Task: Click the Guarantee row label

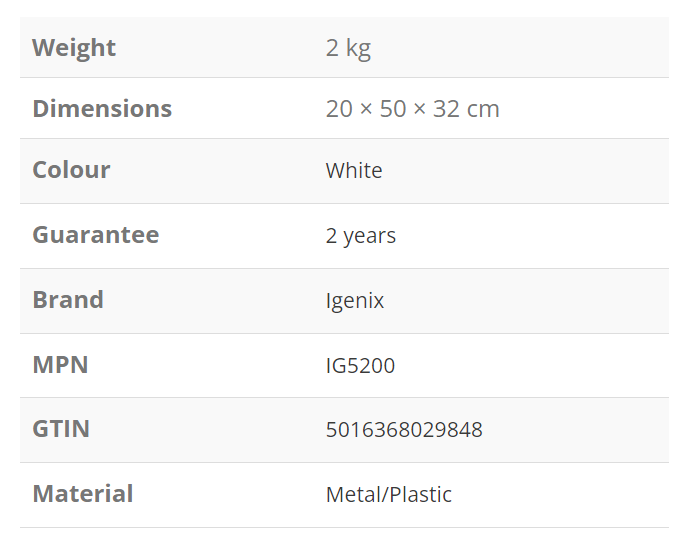Action: 96,235
